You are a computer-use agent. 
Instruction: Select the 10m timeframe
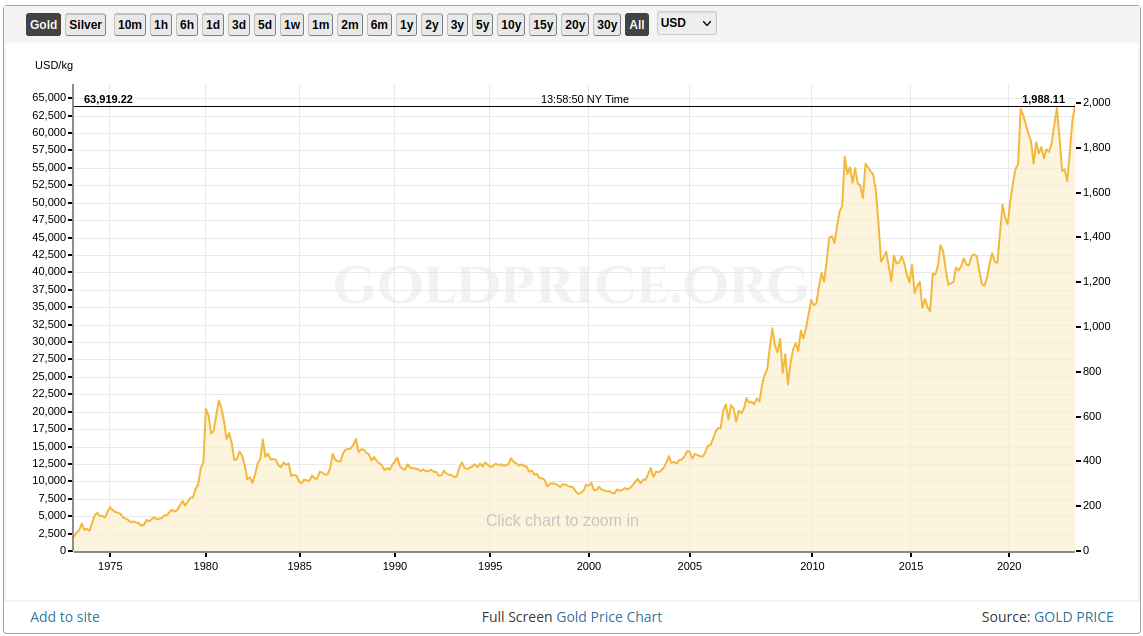click(x=129, y=24)
